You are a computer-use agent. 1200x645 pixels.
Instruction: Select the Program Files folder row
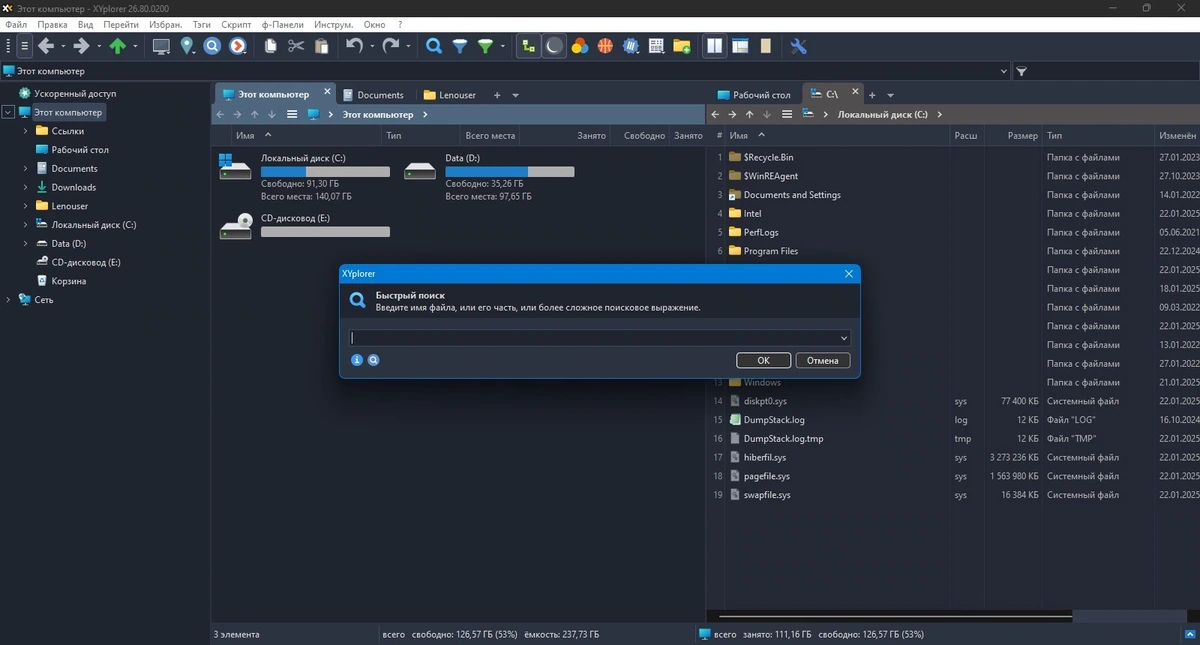click(770, 251)
